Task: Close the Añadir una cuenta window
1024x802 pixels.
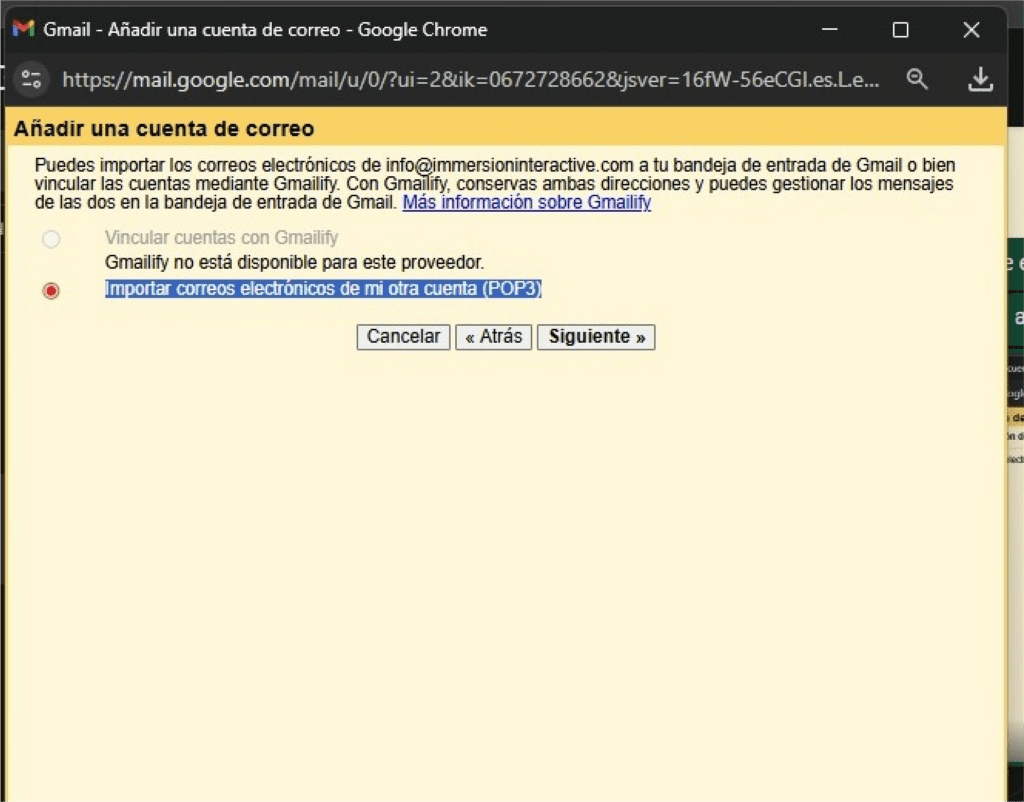Action: [x=971, y=30]
